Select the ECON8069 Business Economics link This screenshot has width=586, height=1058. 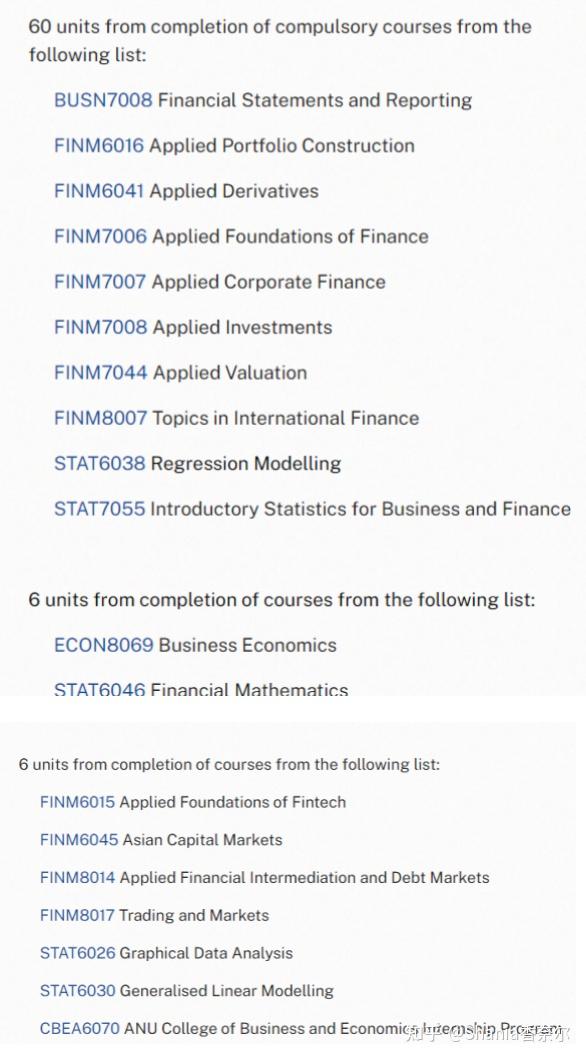point(104,645)
